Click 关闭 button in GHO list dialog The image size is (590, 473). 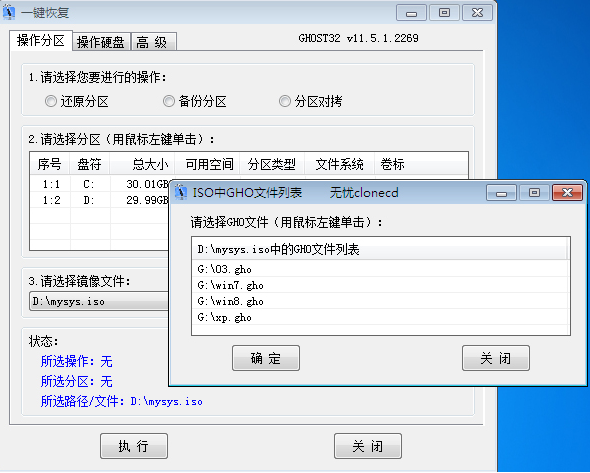tap(496, 358)
